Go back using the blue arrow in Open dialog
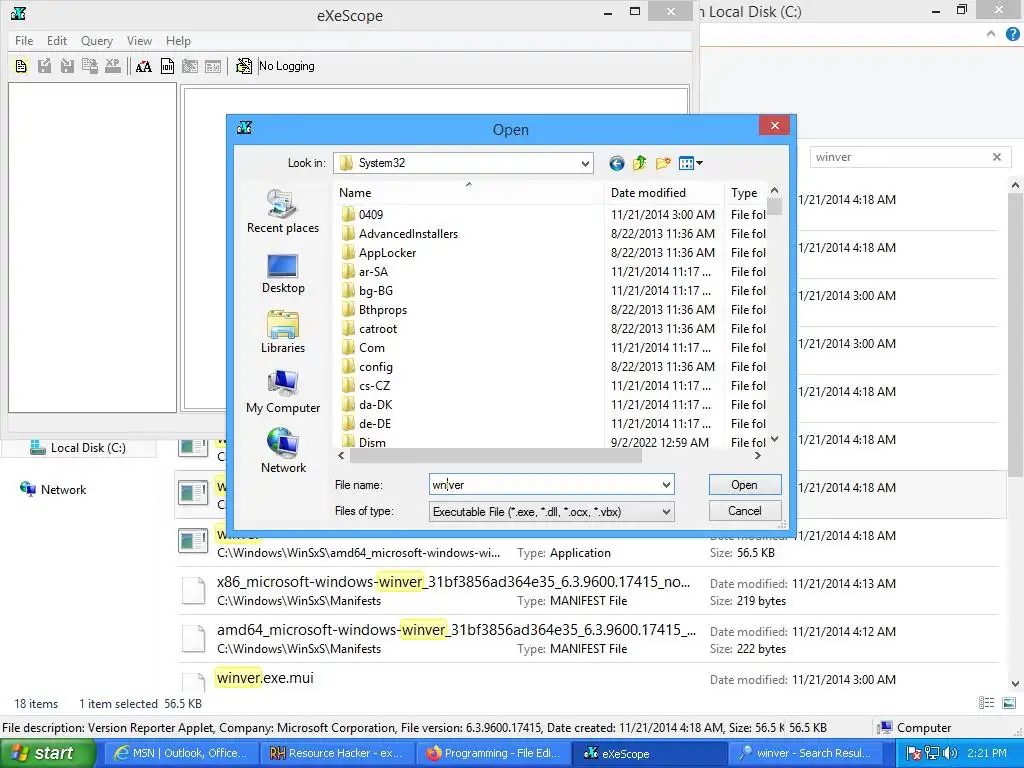 coord(616,163)
